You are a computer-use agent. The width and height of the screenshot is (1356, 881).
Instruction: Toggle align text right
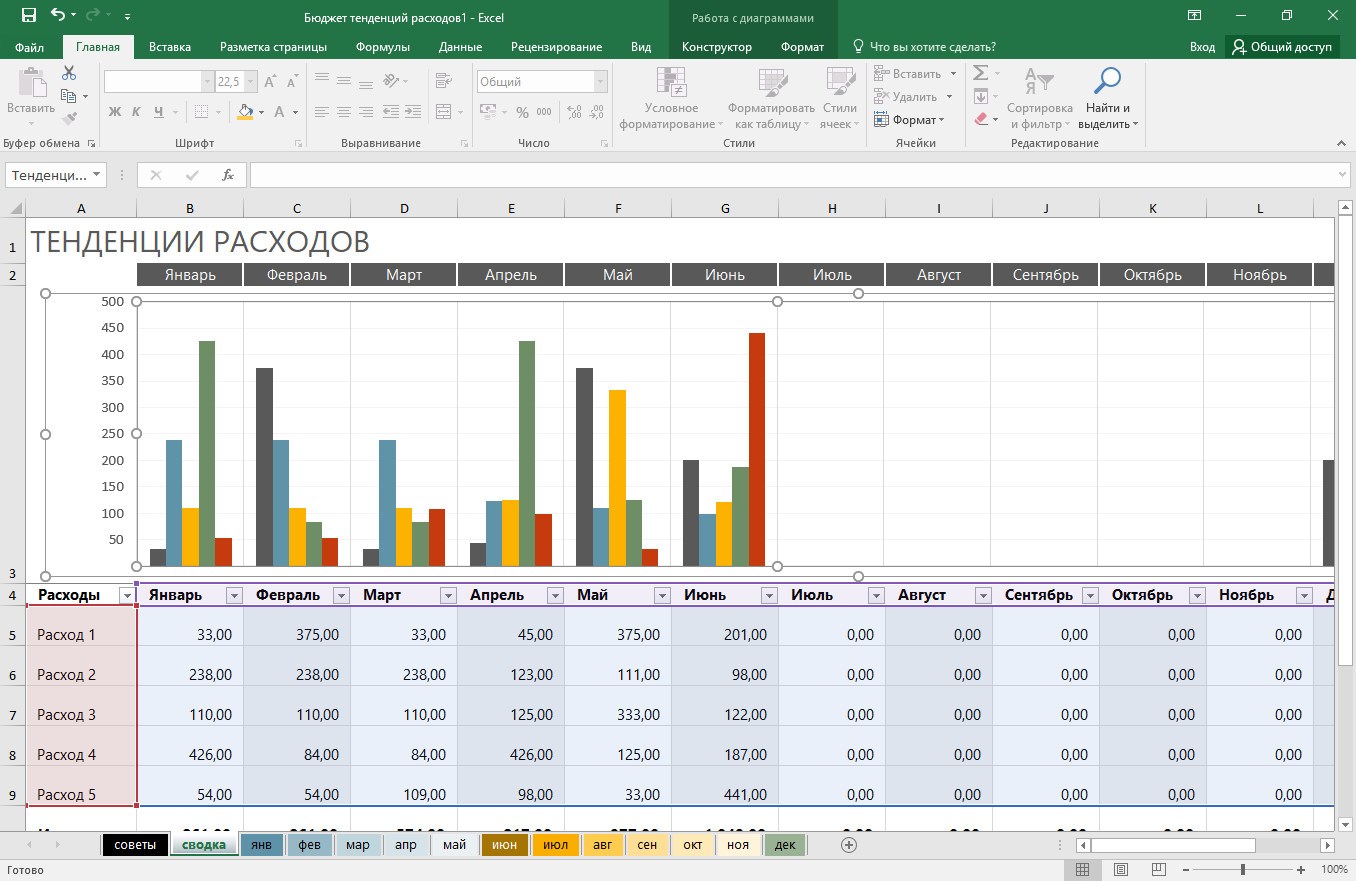(366, 112)
